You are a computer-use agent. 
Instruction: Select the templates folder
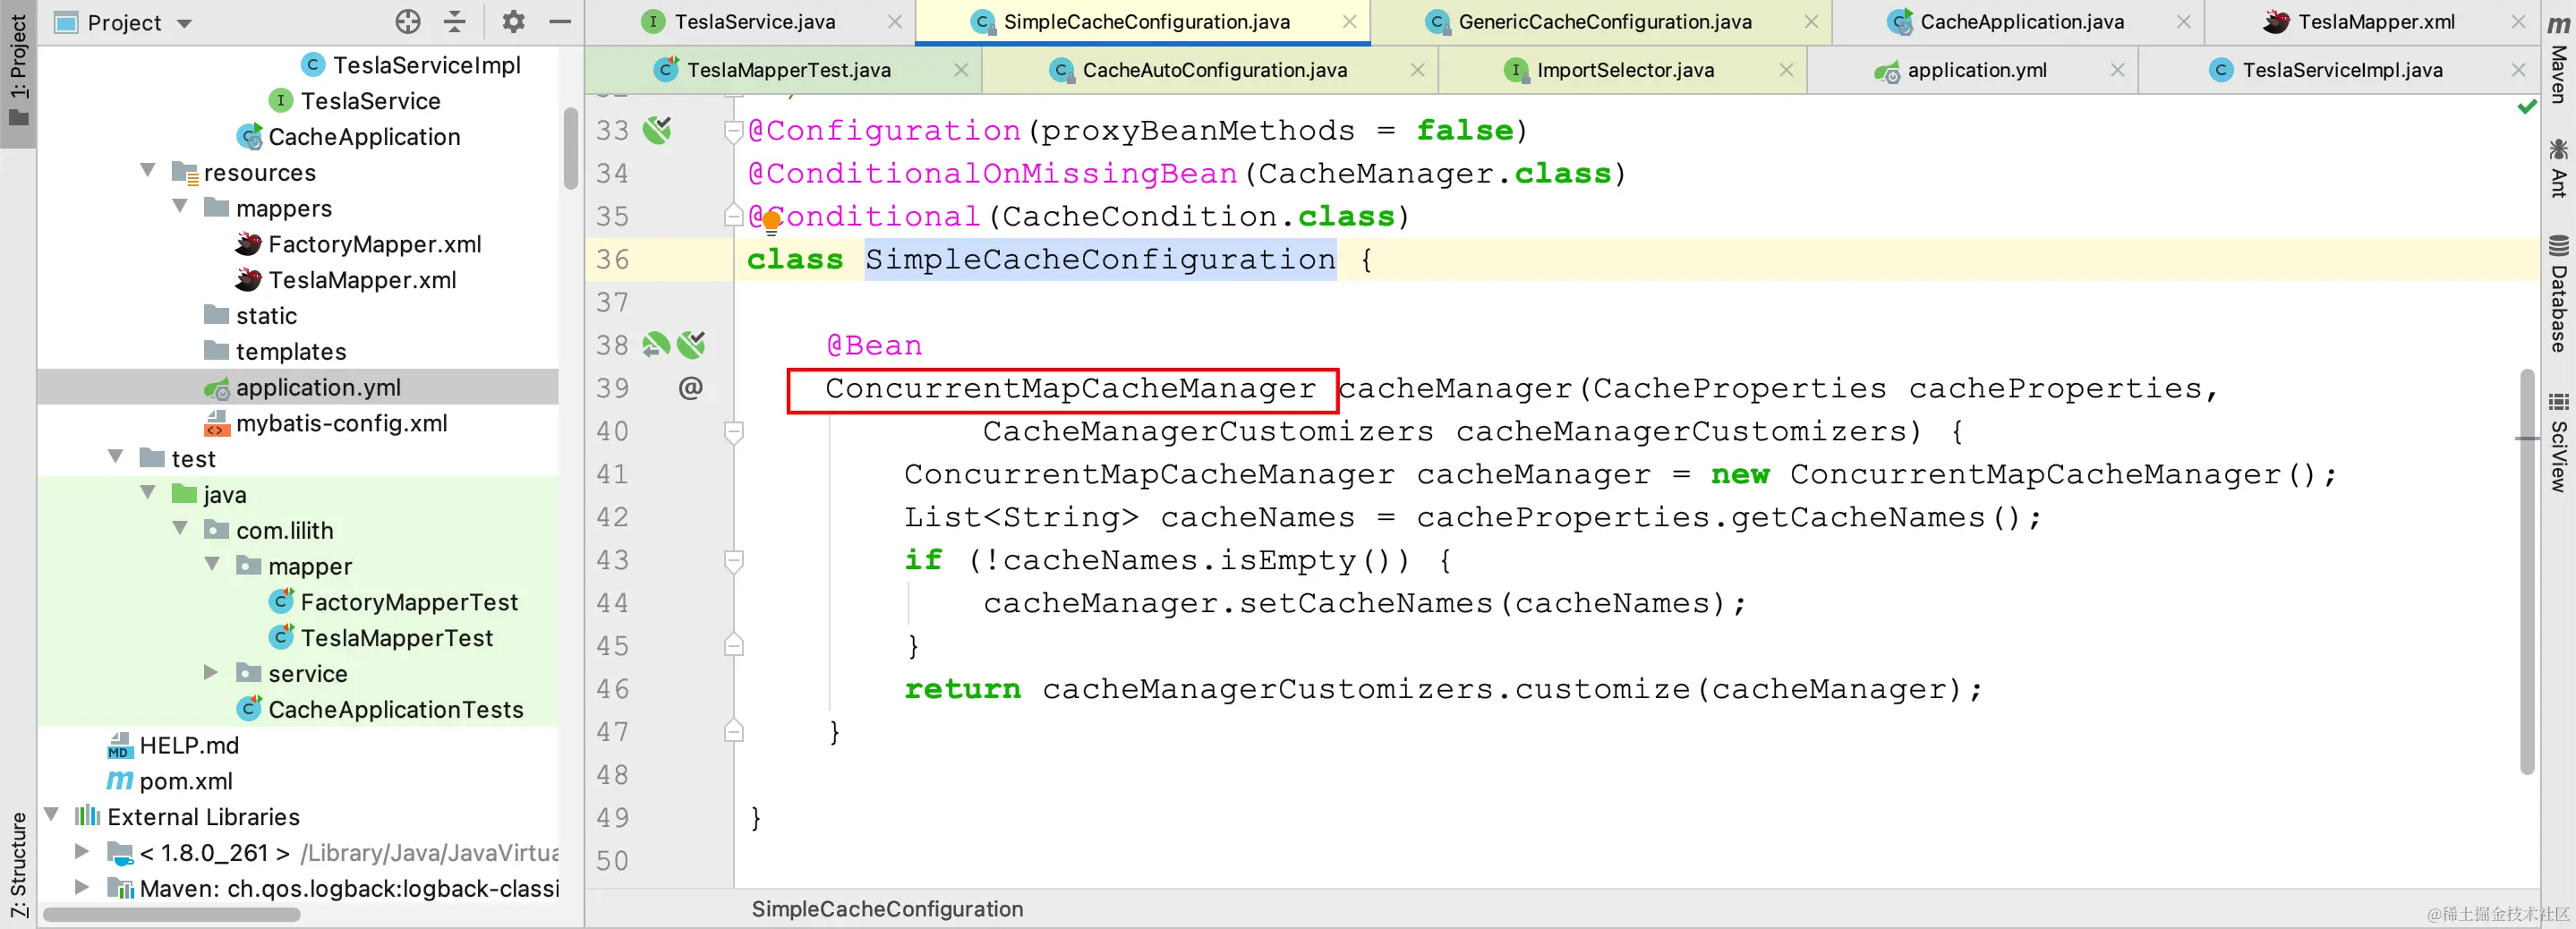[x=290, y=351]
